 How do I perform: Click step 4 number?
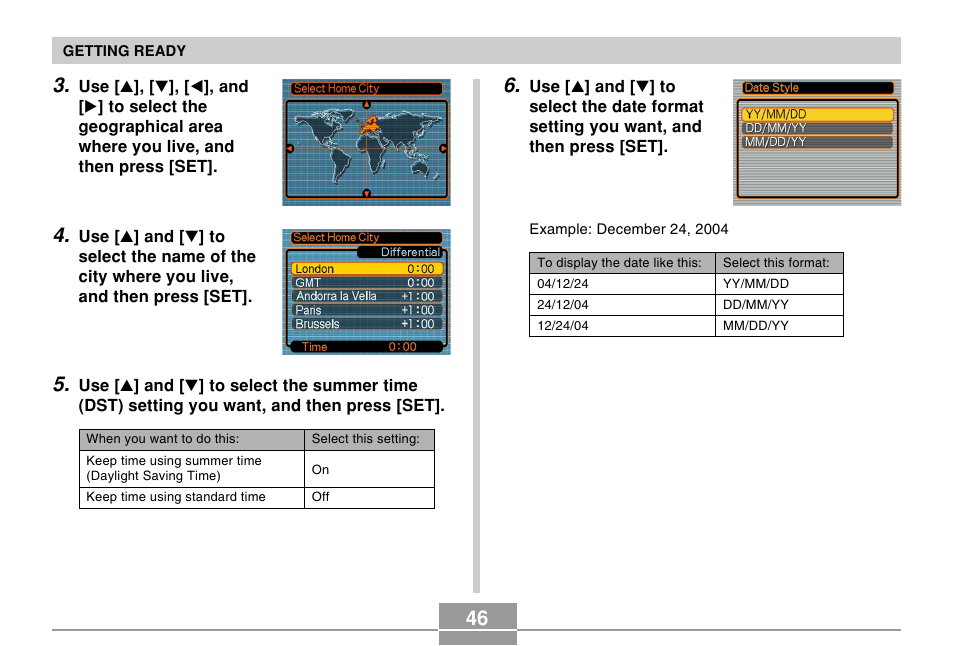61,235
